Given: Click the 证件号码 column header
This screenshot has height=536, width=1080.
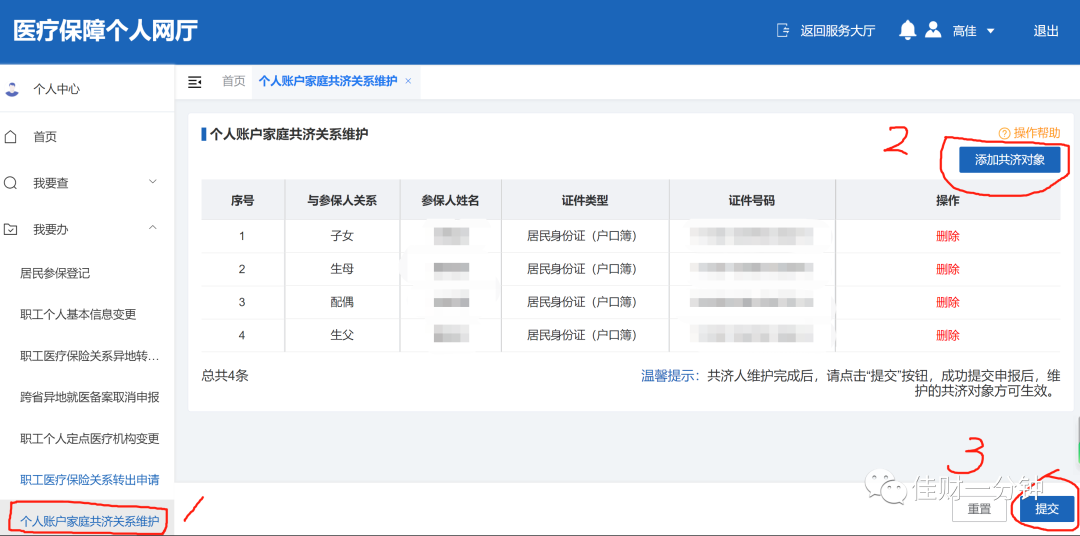Looking at the screenshot, I should (752, 200).
